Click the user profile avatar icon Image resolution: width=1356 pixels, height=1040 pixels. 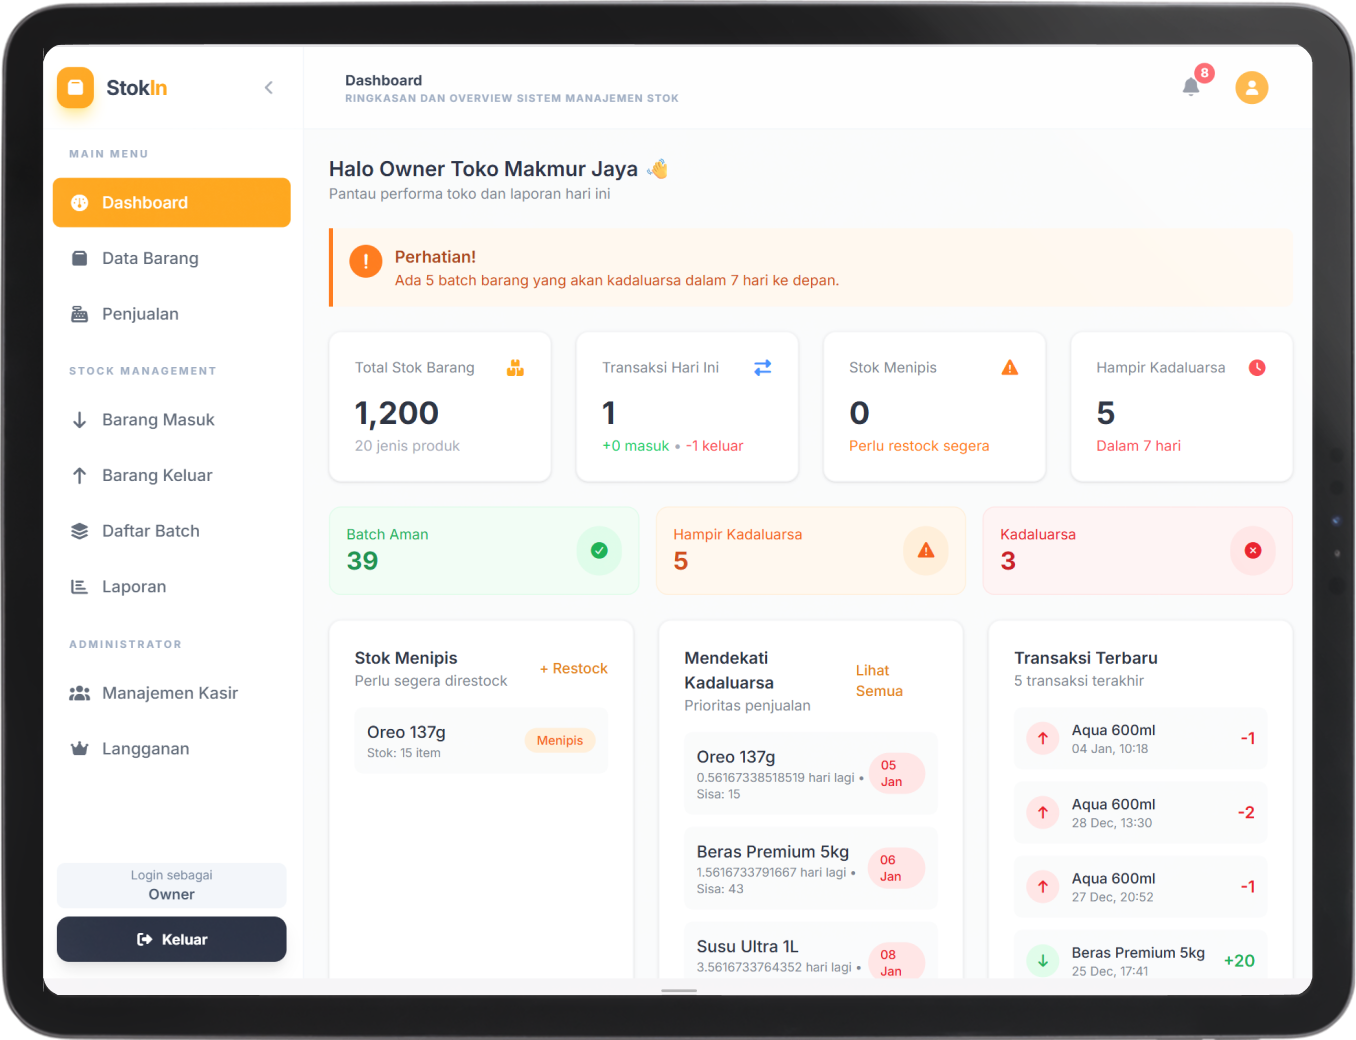1252,87
